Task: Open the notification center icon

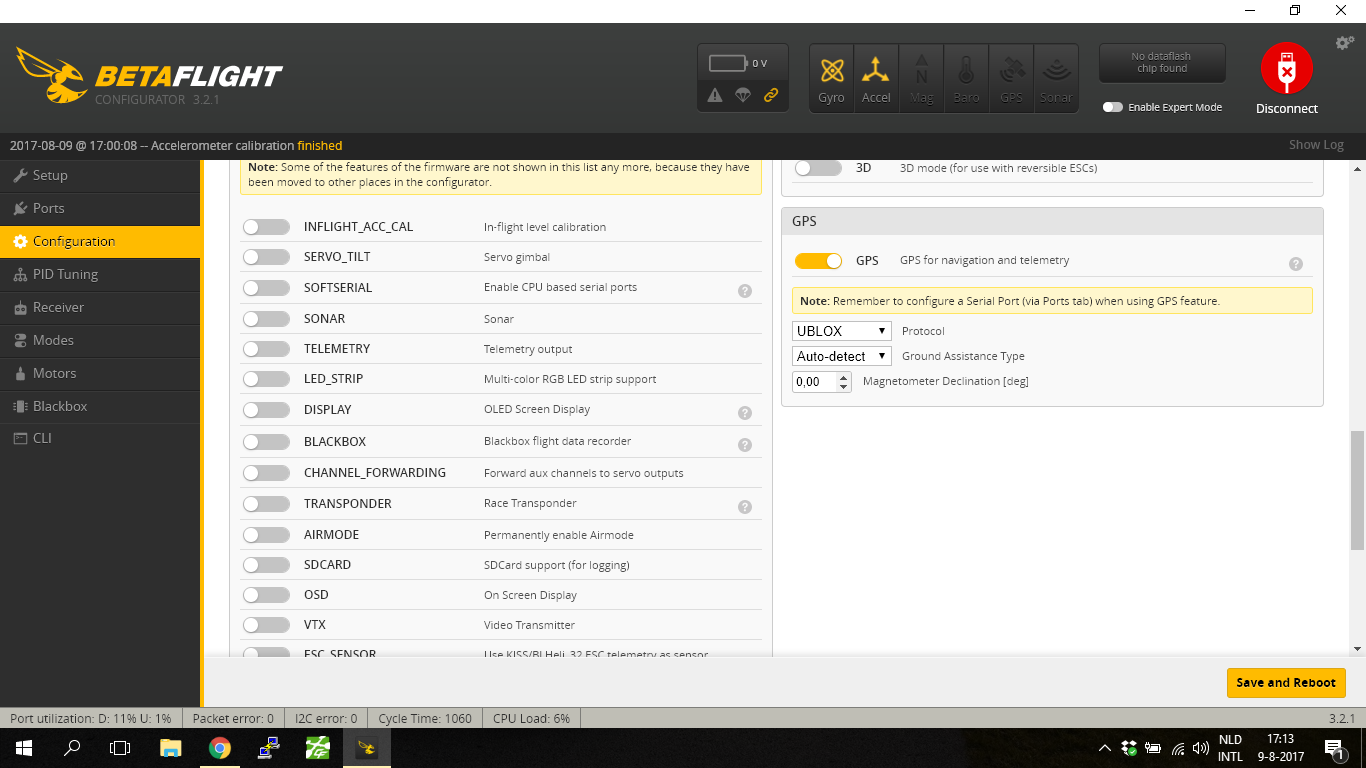Action: (1333, 748)
